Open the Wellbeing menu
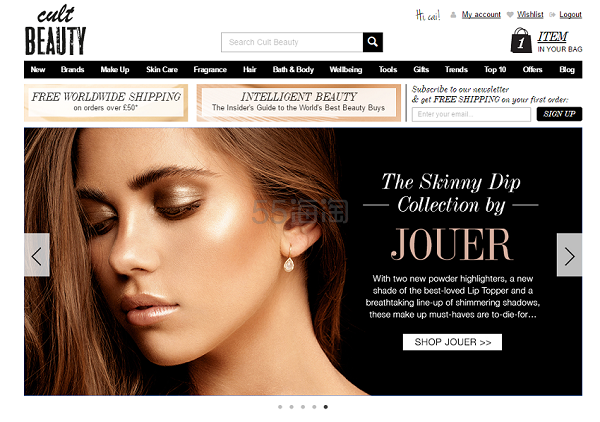Image resolution: width=600 pixels, height=422 pixels. [346, 70]
